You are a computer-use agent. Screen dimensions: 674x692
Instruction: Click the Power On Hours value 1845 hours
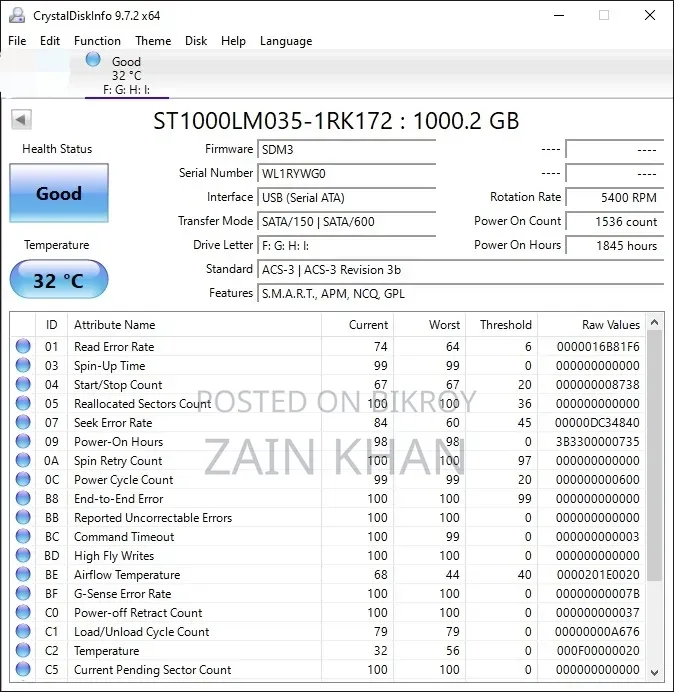tap(614, 245)
